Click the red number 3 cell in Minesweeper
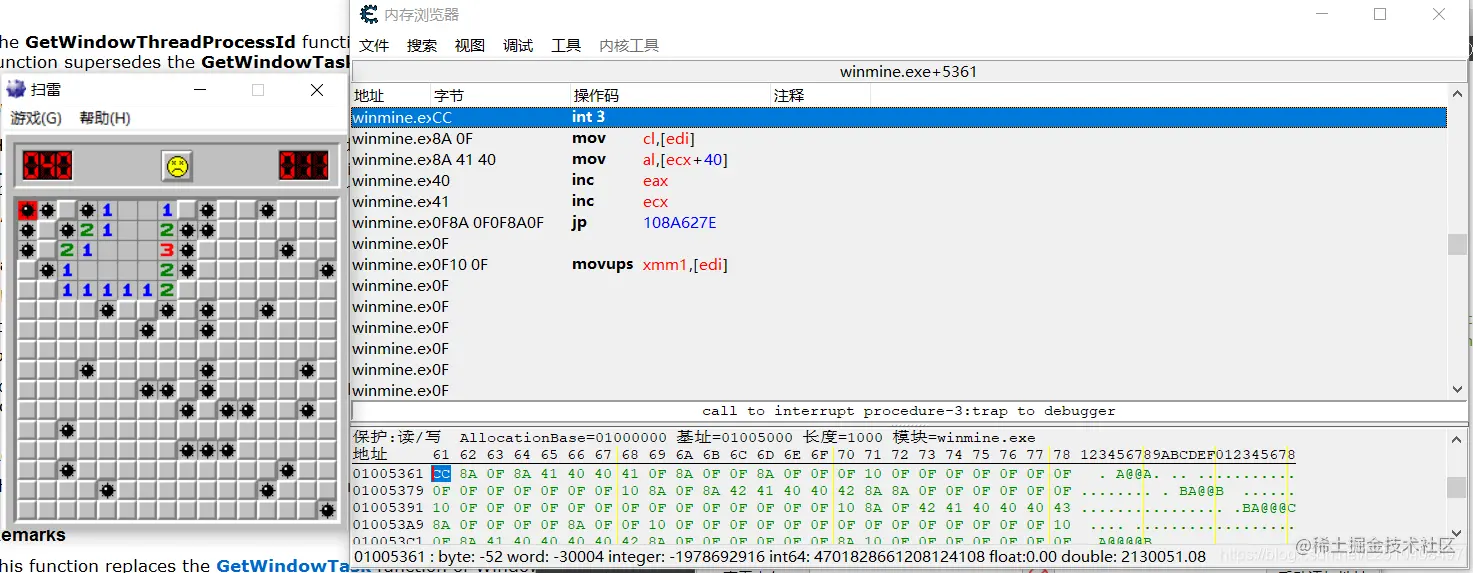This screenshot has width=1473, height=573. click(x=167, y=250)
